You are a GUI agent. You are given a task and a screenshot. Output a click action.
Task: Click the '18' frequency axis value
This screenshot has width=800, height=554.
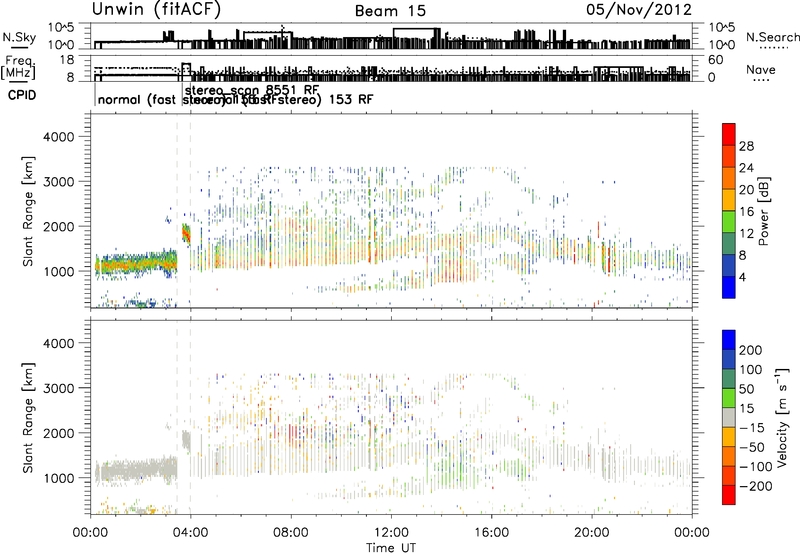click(67, 60)
